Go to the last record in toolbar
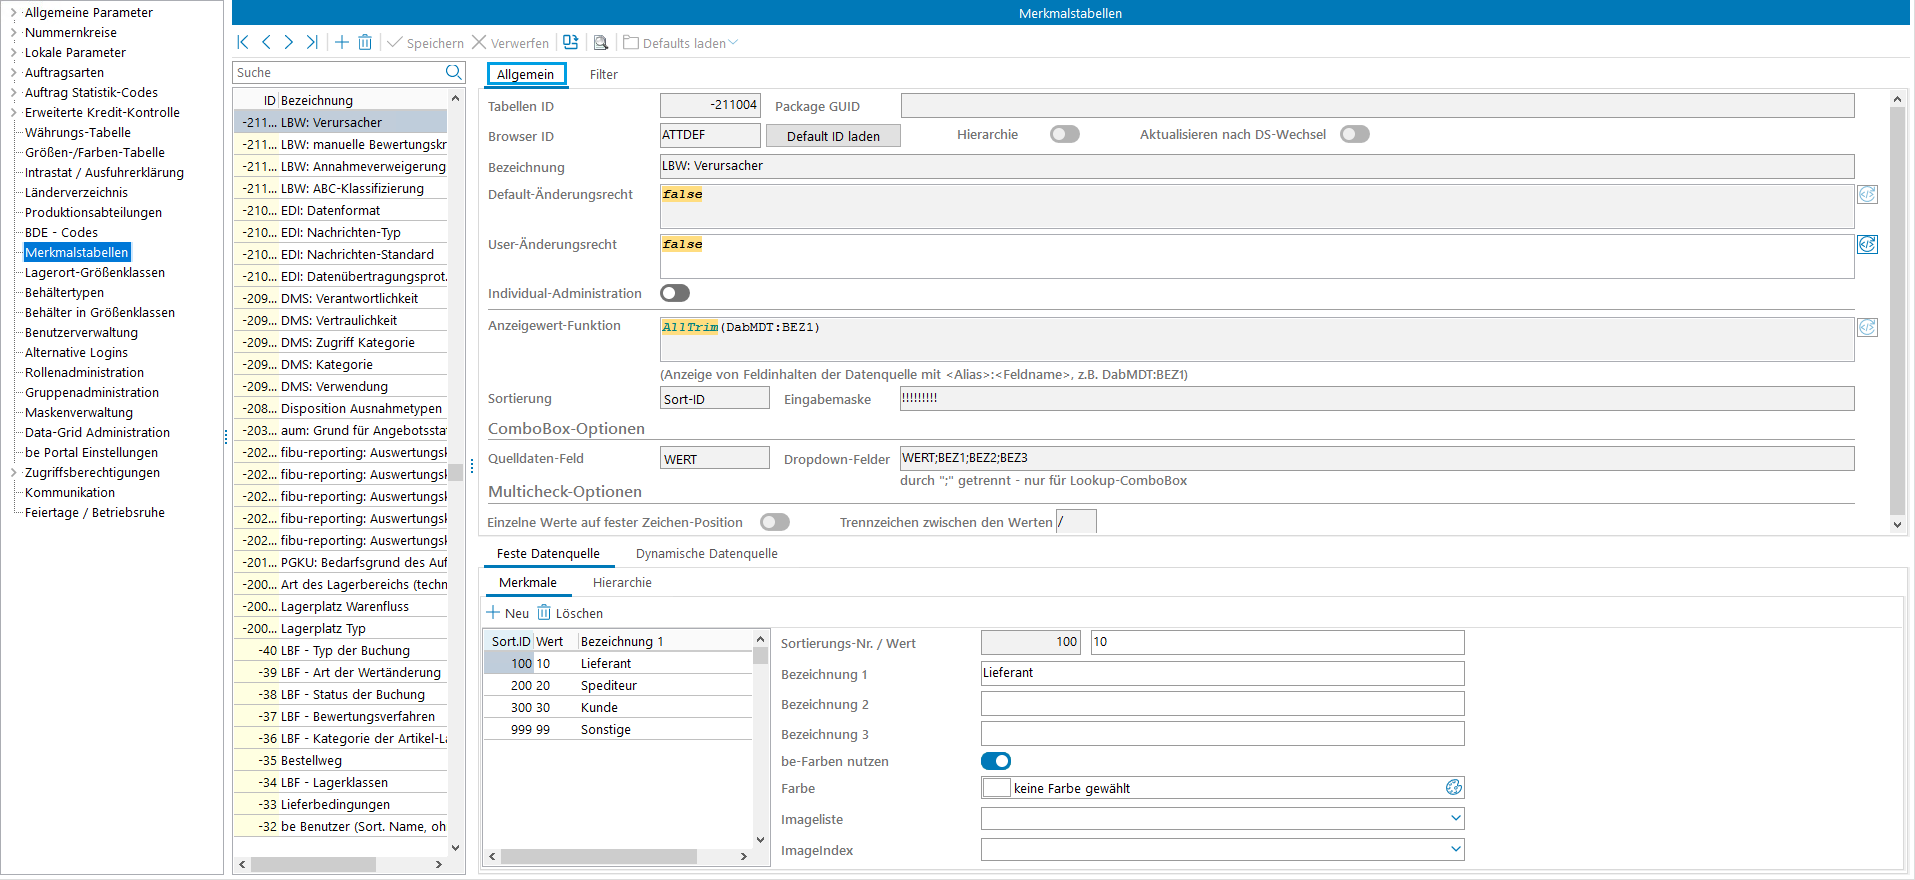Screen dimensions: 1915x880 pos(312,42)
